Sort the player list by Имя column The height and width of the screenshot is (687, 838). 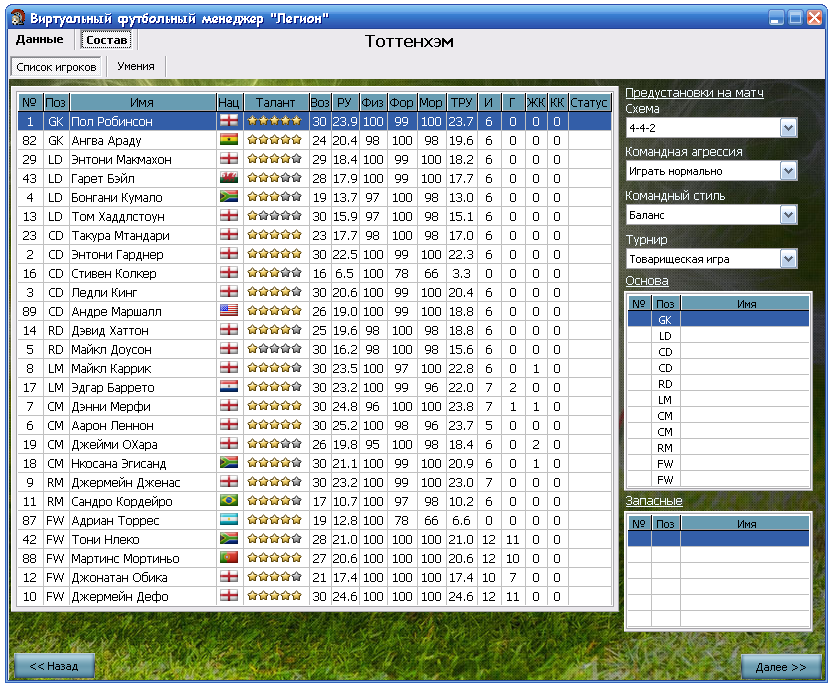[x=142, y=102]
